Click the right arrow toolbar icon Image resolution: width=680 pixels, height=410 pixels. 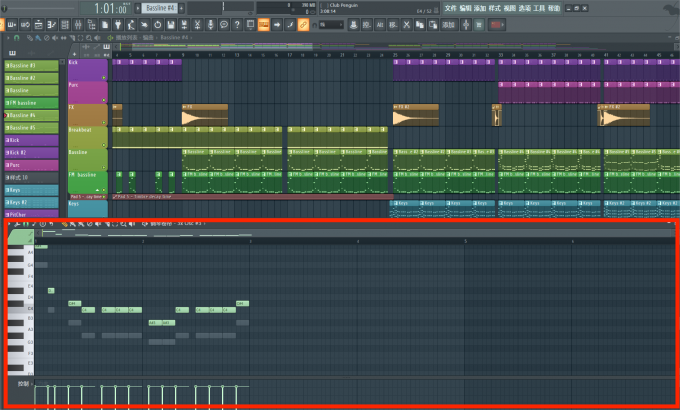(277, 25)
